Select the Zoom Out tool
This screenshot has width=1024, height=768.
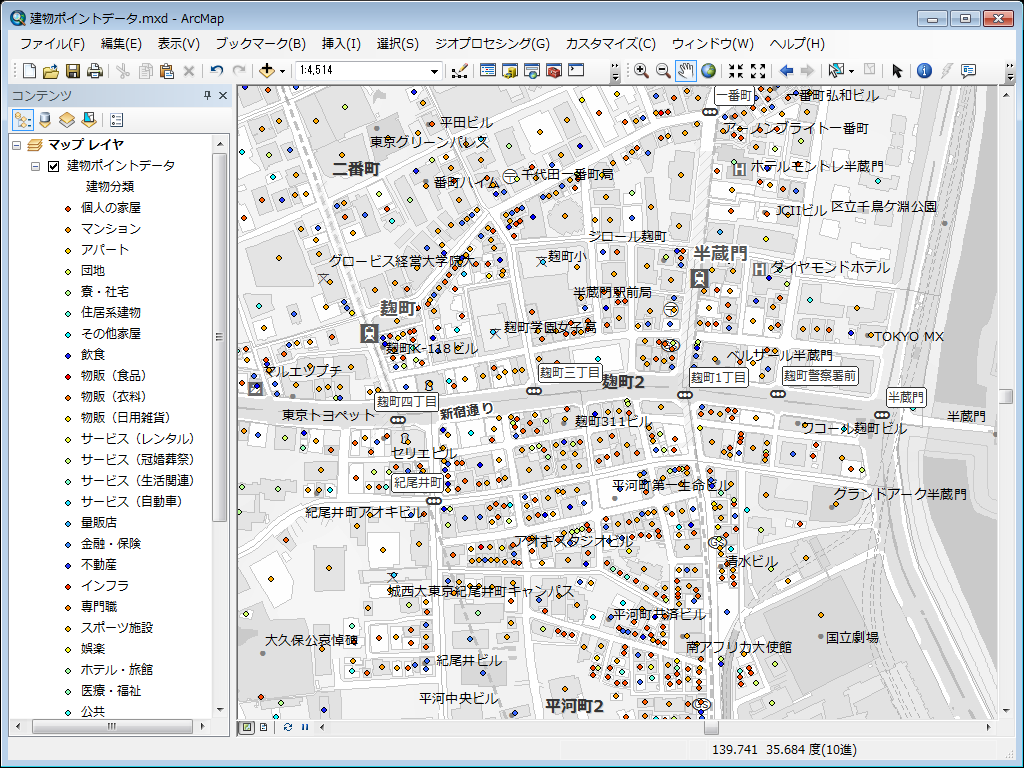pyautogui.click(x=663, y=71)
